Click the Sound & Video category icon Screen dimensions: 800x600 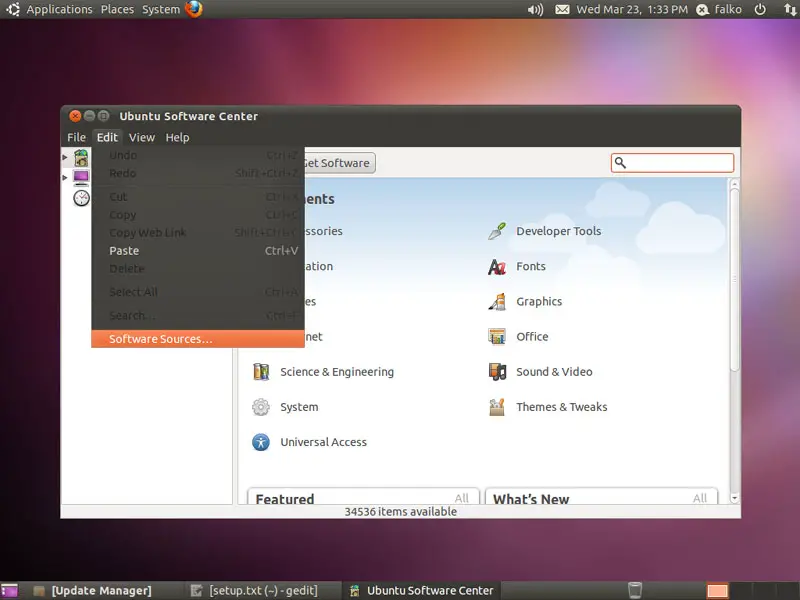(x=497, y=372)
